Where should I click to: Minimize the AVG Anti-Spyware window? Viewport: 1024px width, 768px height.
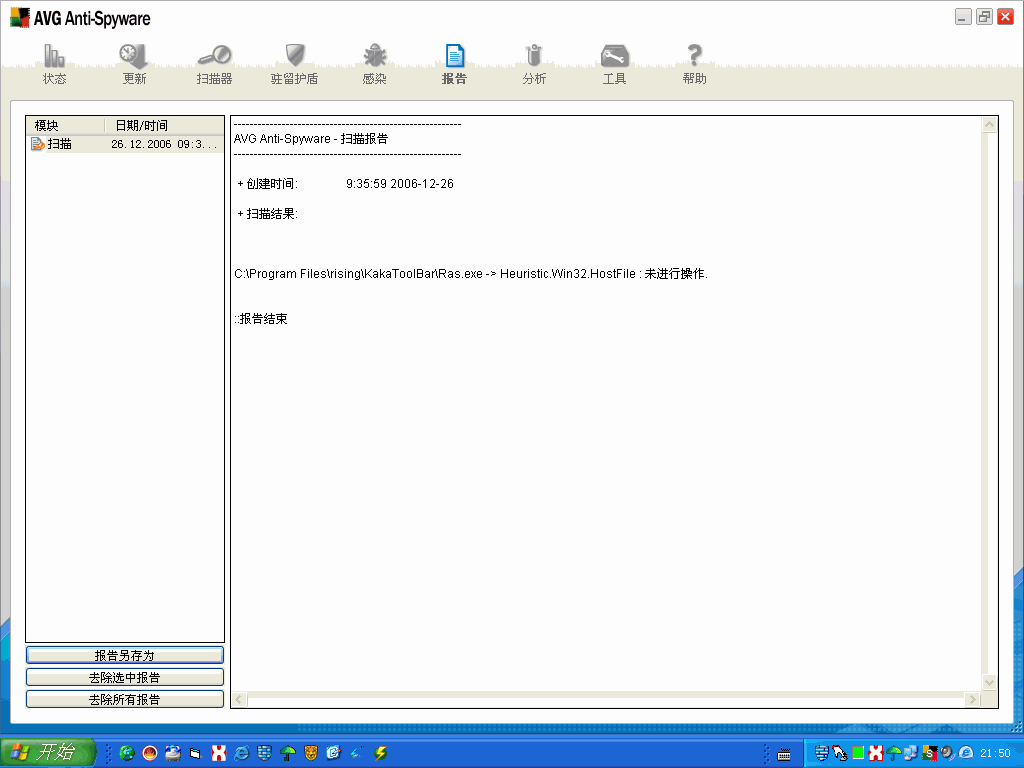pyautogui.click(x=963, y=17)
